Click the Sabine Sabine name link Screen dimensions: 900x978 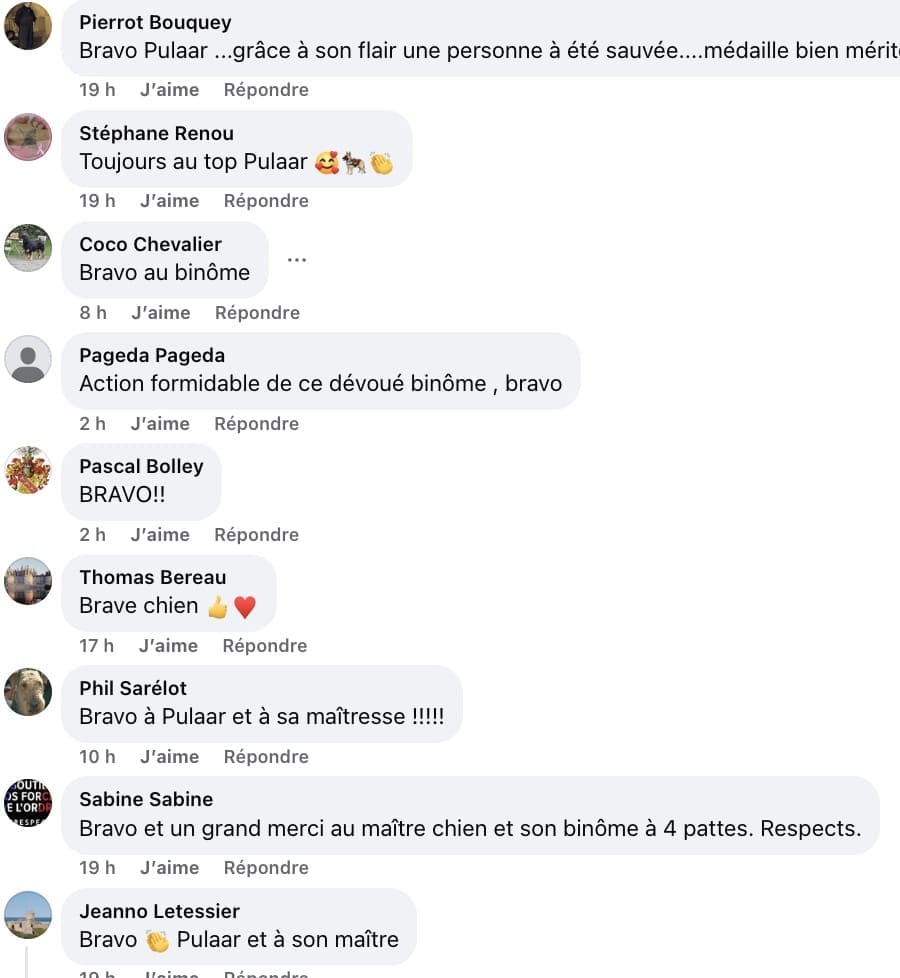(x=146, y=799)
